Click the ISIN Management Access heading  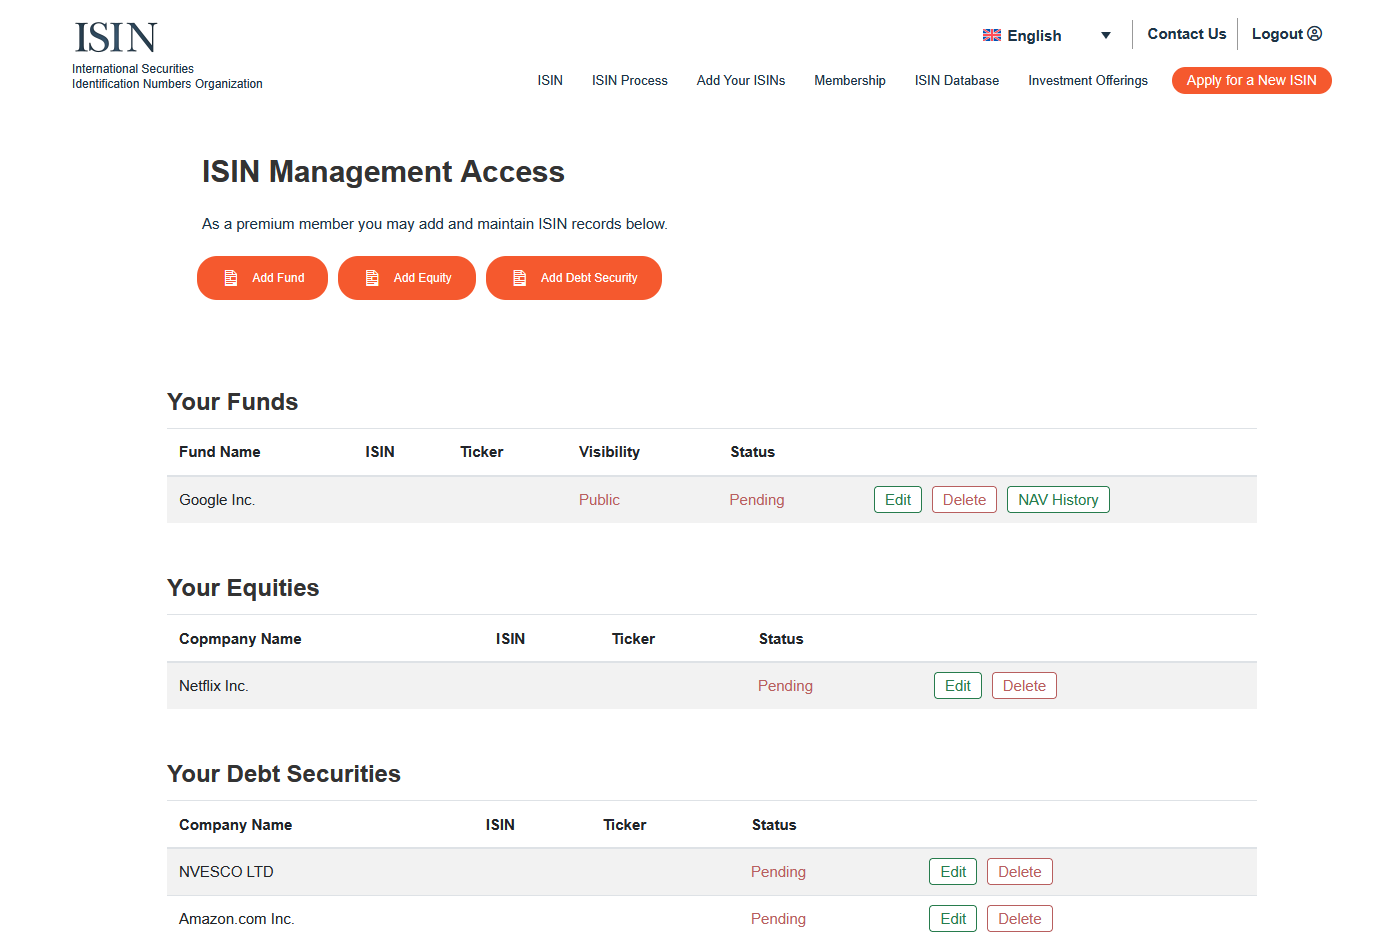[383, 172]
